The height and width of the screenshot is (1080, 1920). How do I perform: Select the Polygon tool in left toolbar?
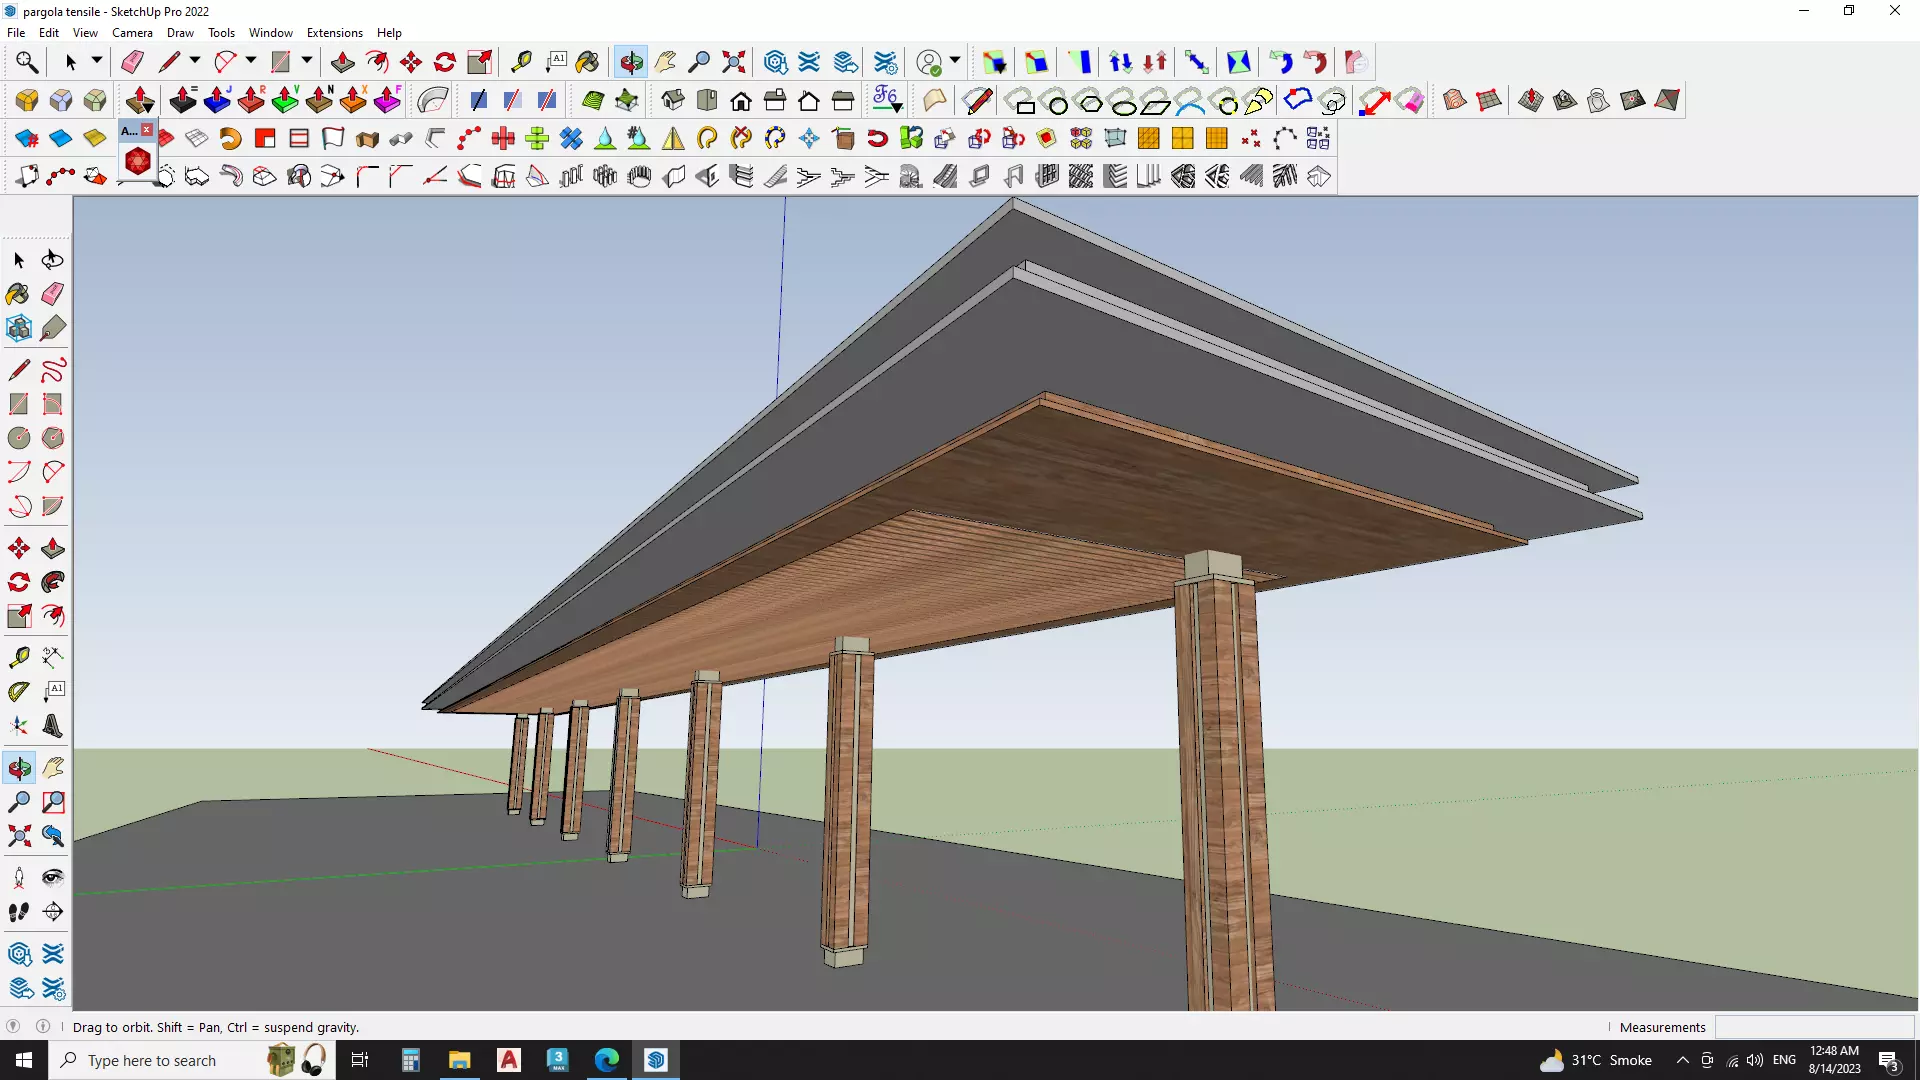(x=53, y=438)
